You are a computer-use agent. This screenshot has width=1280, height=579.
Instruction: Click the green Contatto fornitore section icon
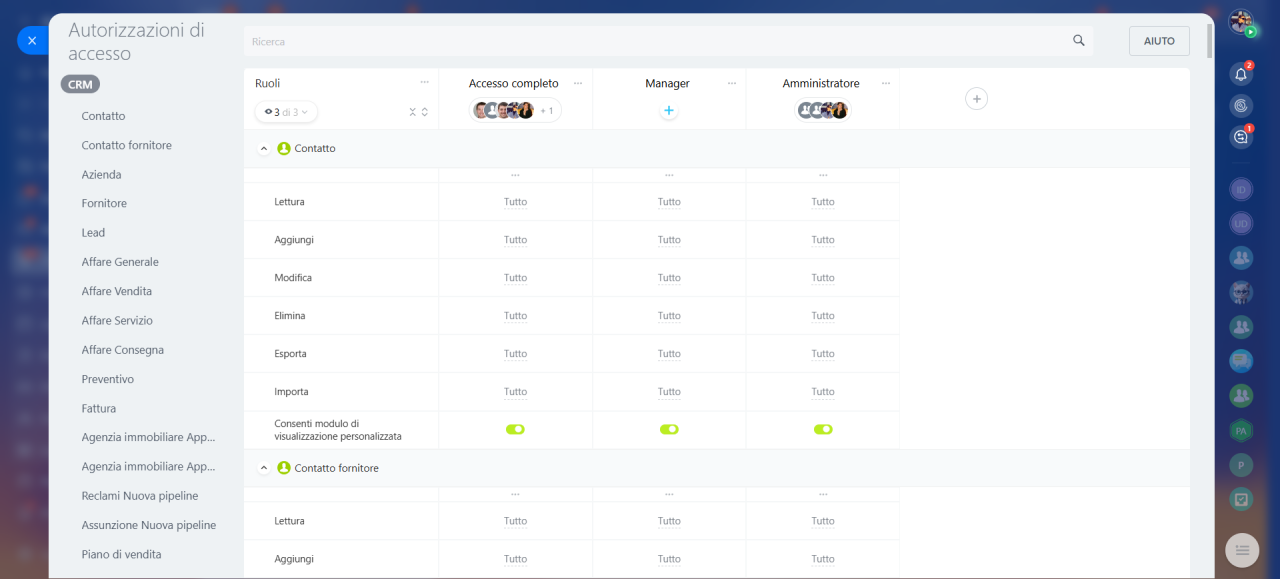coord(284,468)
